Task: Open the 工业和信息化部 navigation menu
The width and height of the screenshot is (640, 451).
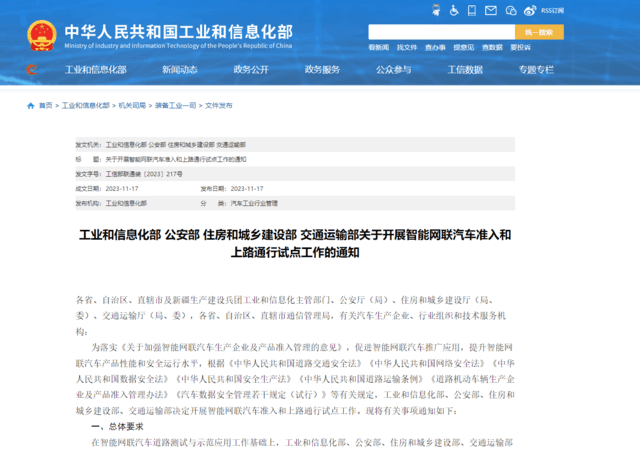Action: point(96,70)
